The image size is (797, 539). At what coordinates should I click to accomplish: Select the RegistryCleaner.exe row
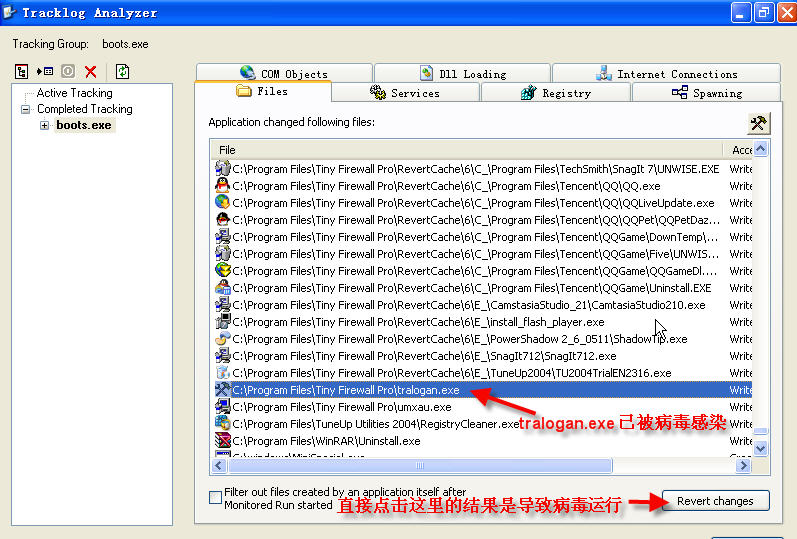click(x=482, y=424)
